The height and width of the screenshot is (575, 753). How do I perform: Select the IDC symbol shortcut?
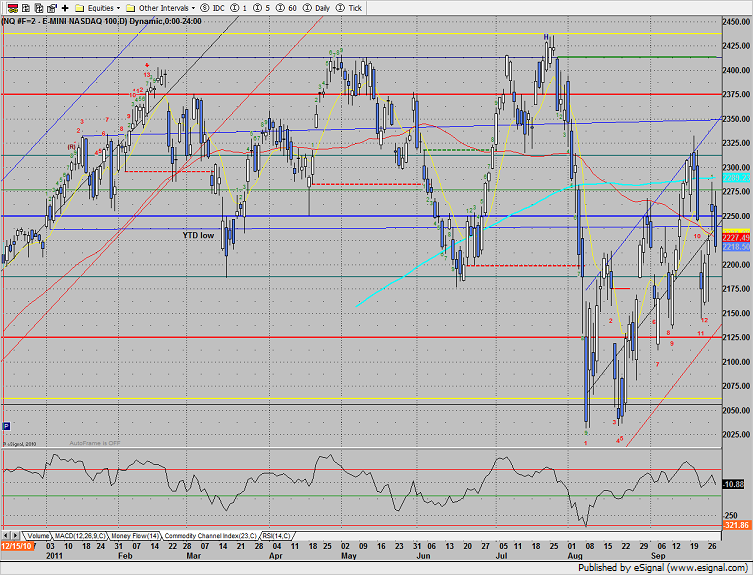(x=213, y=8)
